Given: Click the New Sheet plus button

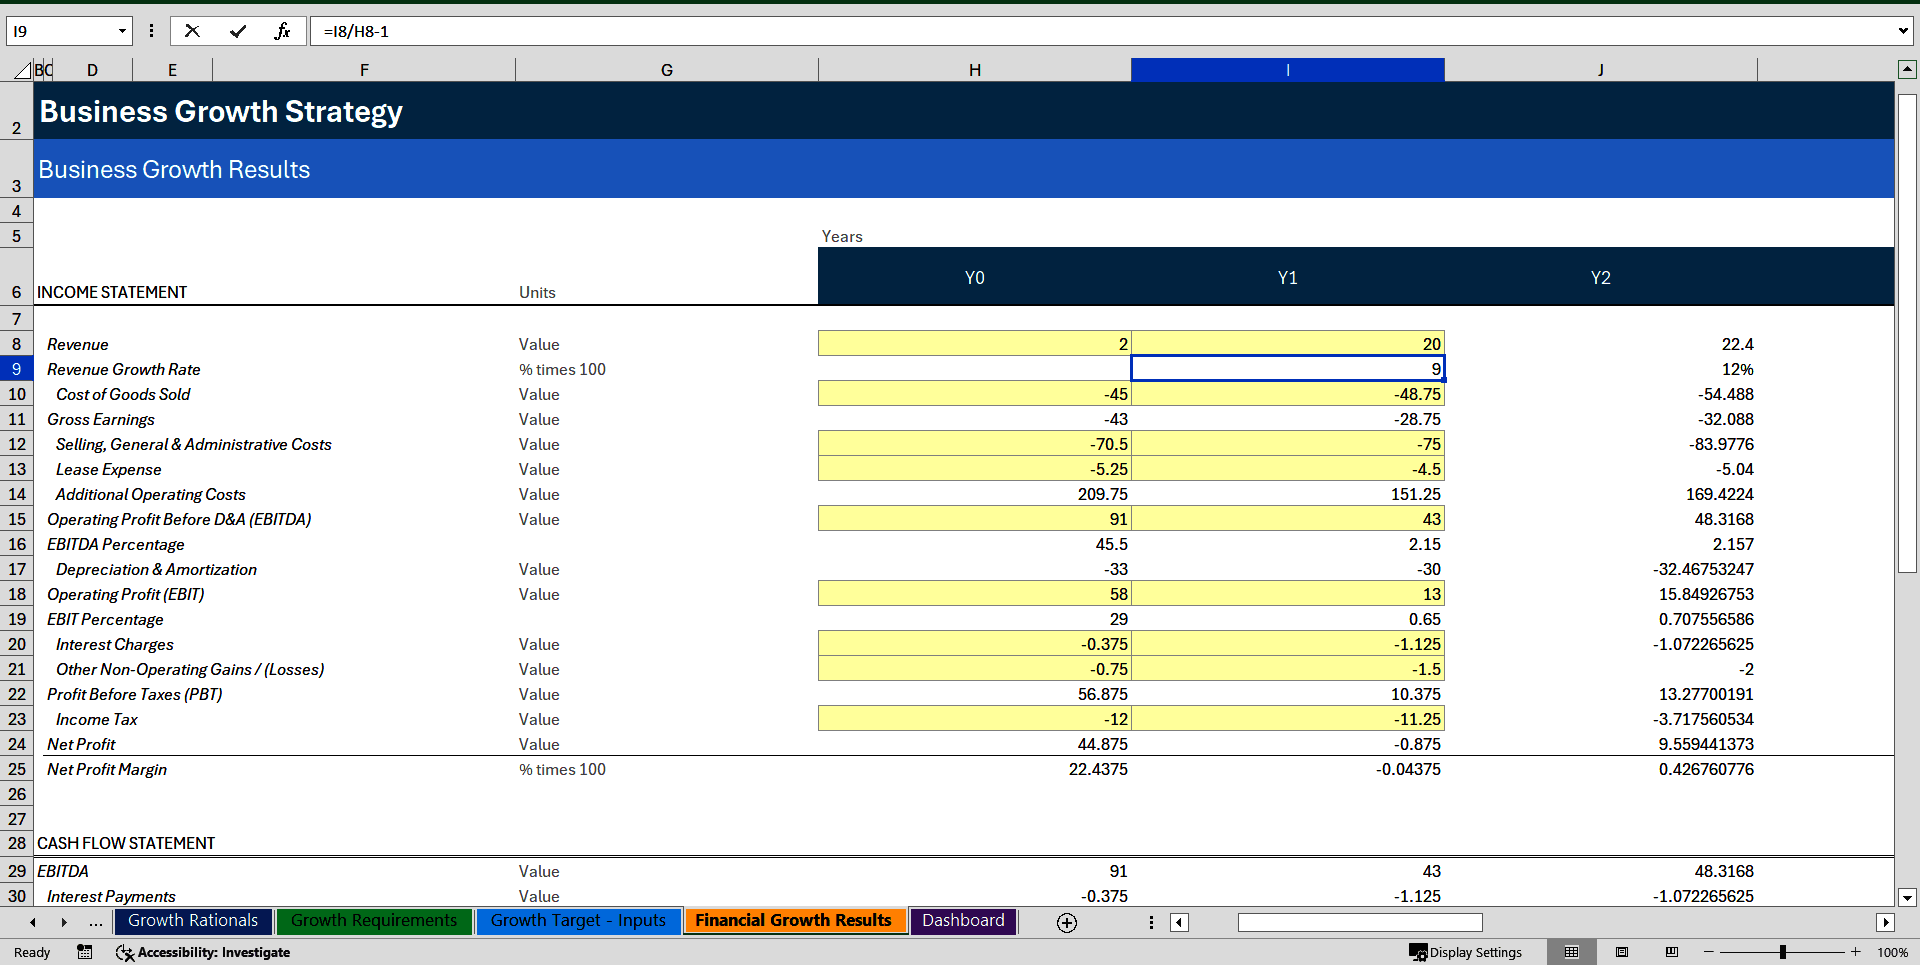Looking at the screenshot, I should click(x=1066, y=922).
